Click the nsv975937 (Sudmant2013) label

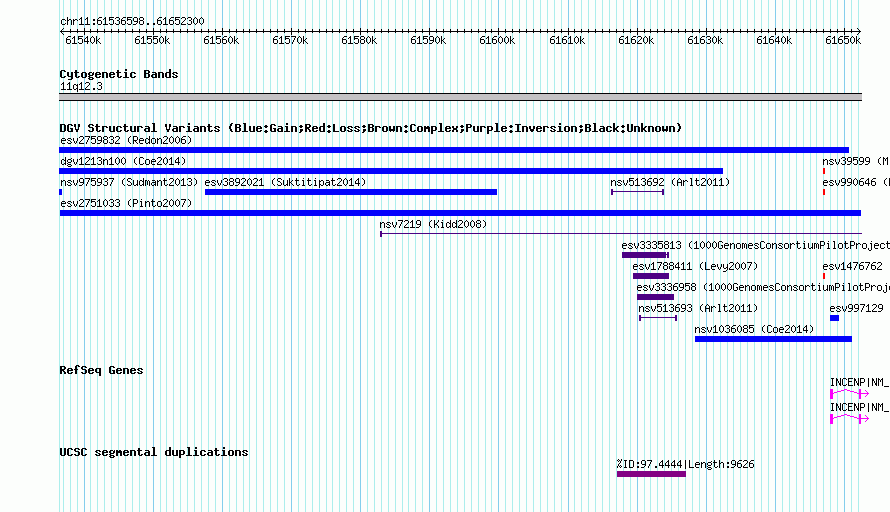coord(129,182)
